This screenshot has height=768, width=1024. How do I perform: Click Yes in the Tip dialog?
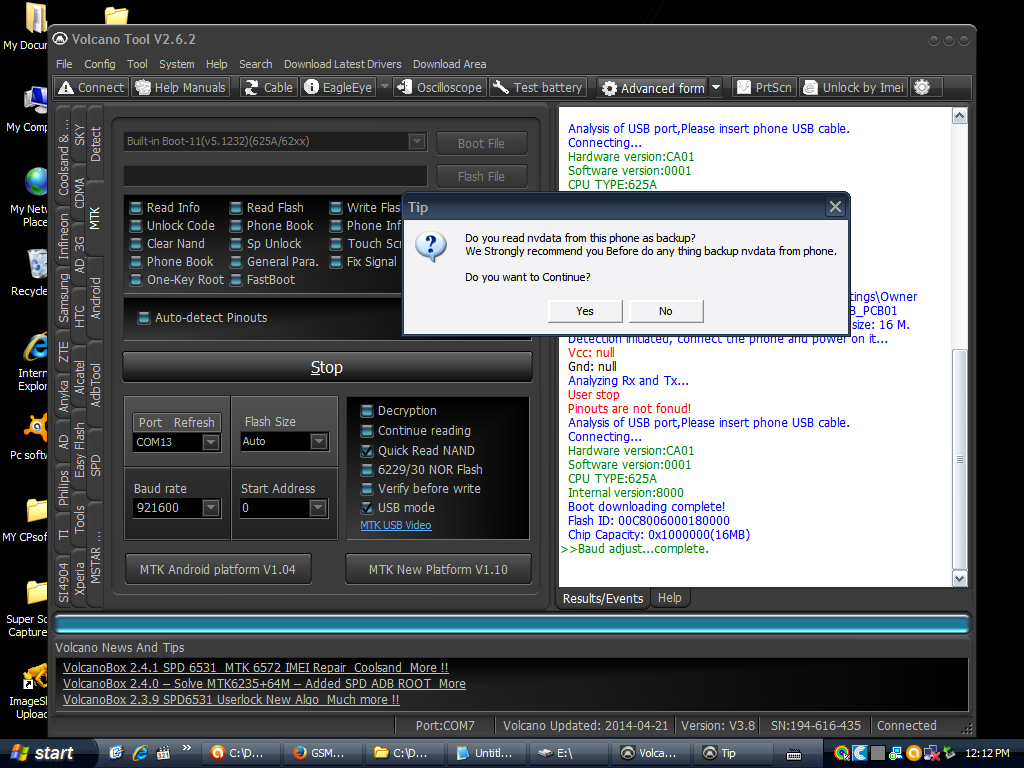[x=585, y=311]
